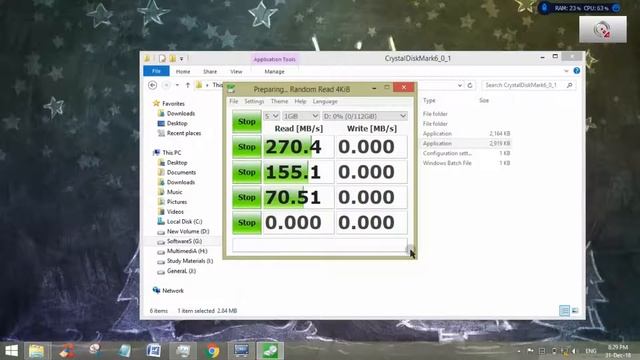640x360 pixels.
Task: Click the top Stop button for all tests
Action: pos(247,122)
